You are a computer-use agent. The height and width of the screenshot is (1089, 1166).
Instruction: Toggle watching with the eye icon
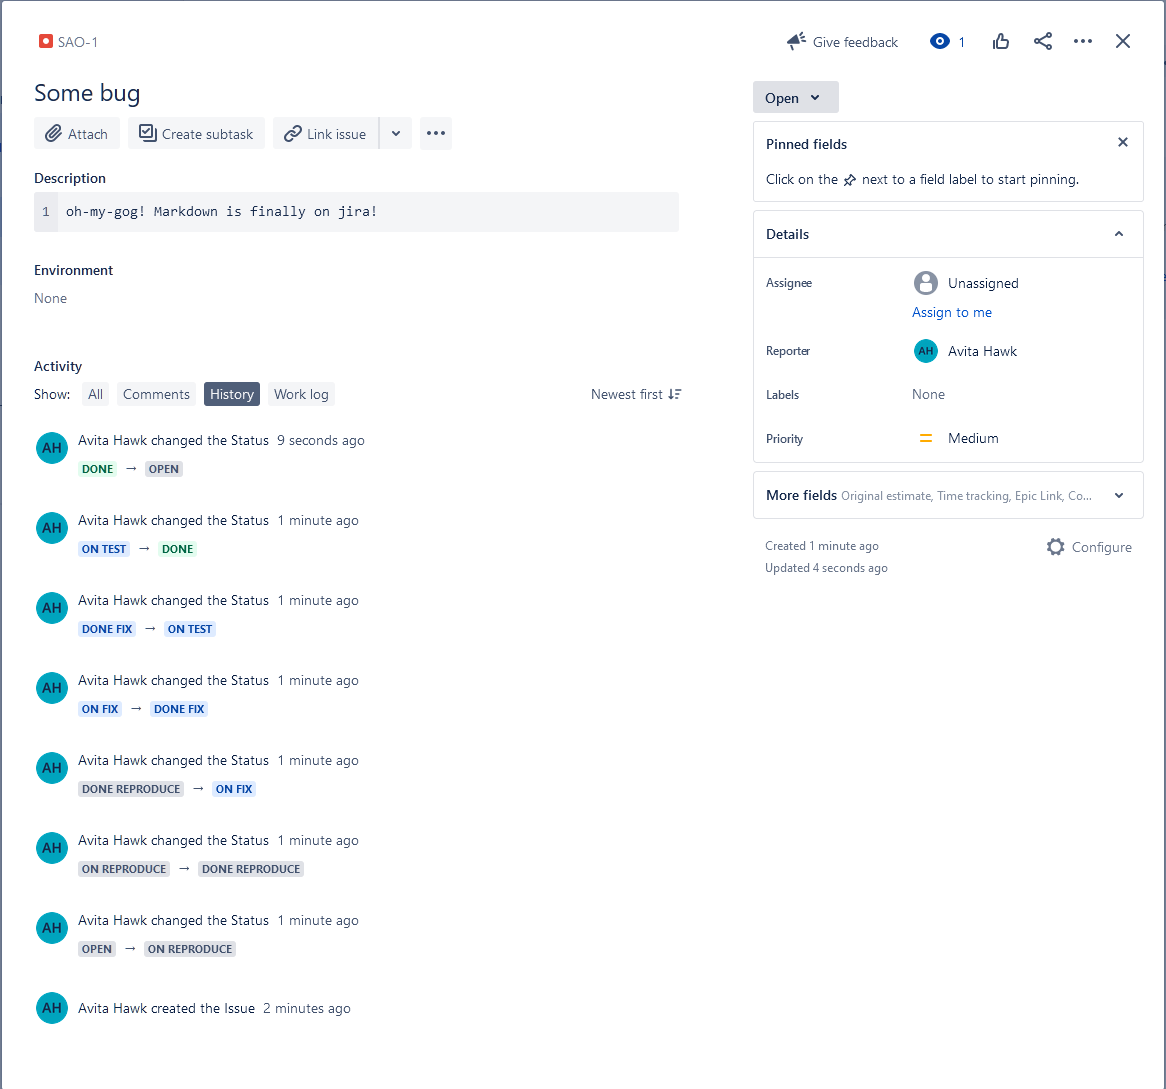(x=938, y=41)
